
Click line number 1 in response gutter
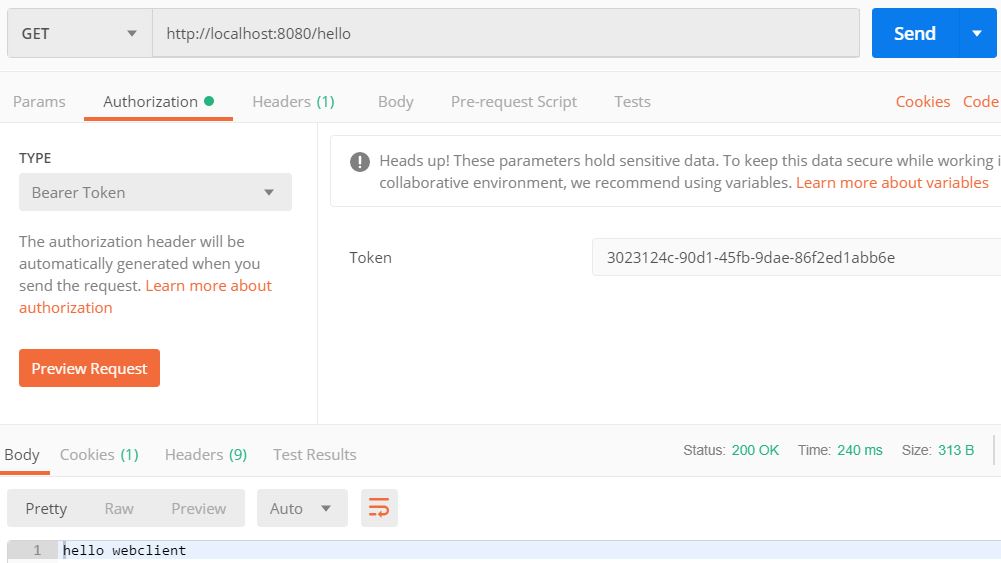[37, 550]
